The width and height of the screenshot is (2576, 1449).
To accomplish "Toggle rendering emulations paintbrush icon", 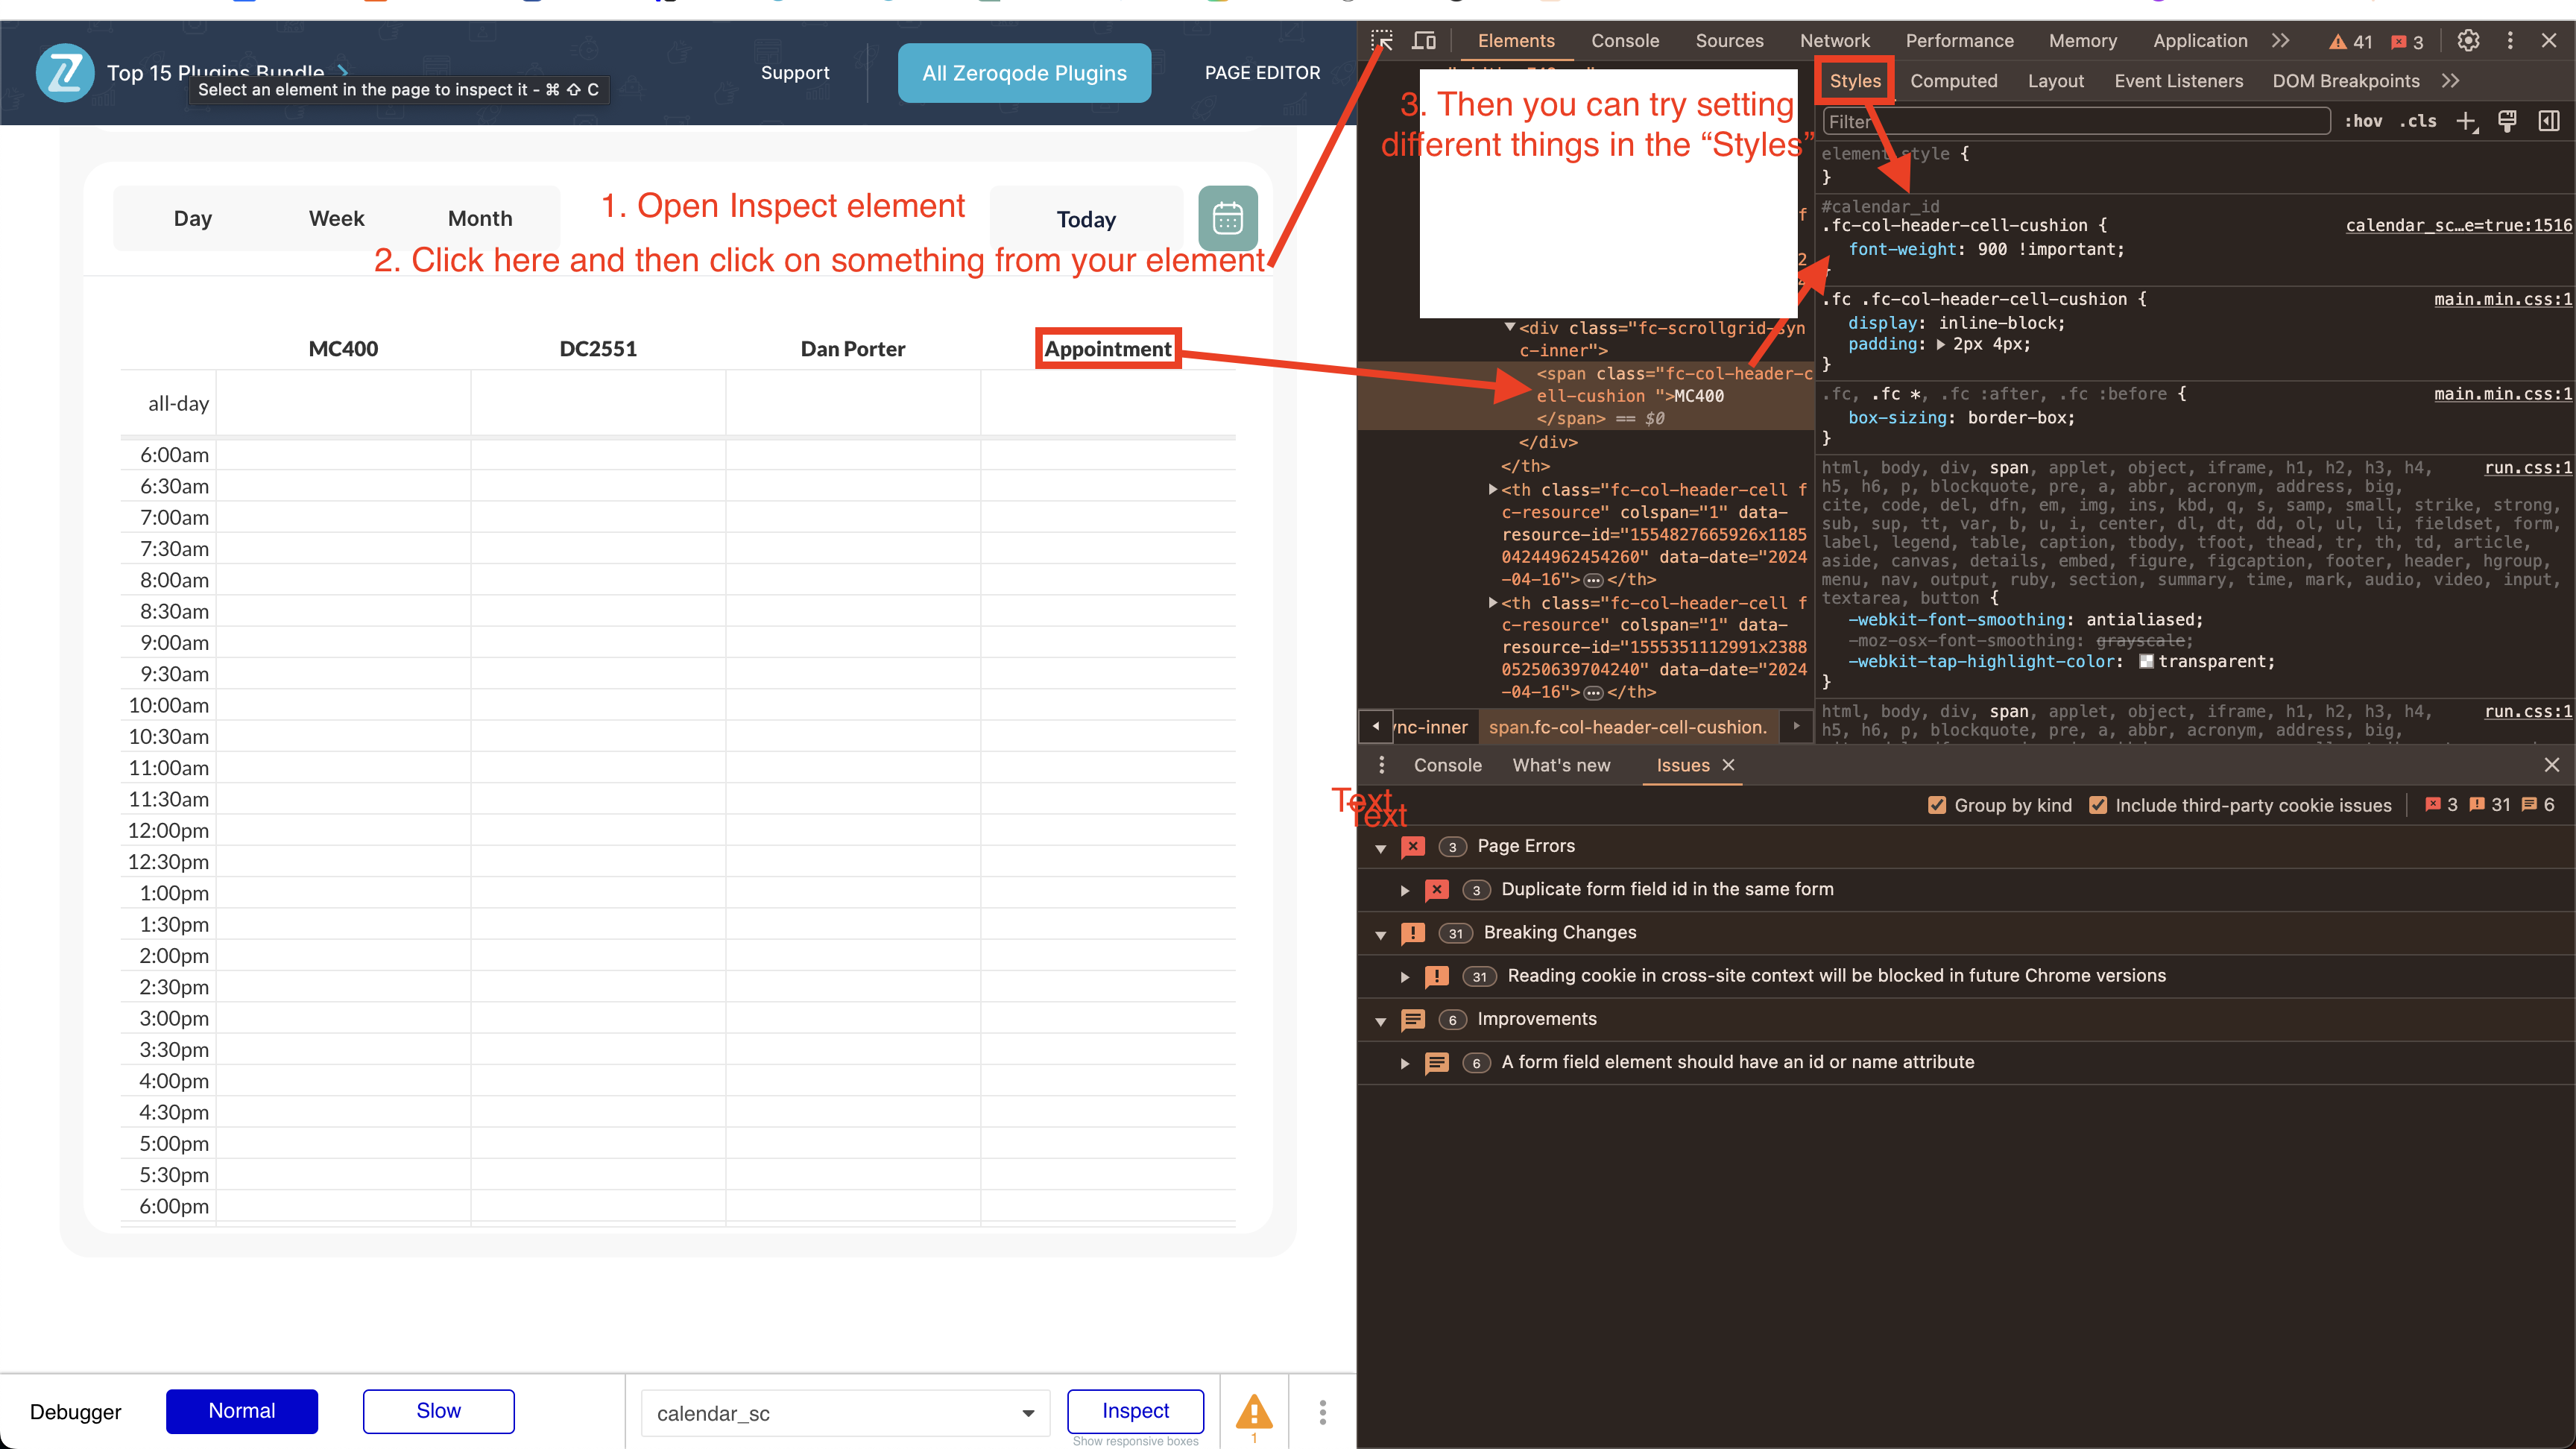I will (x=2507, y=122).
